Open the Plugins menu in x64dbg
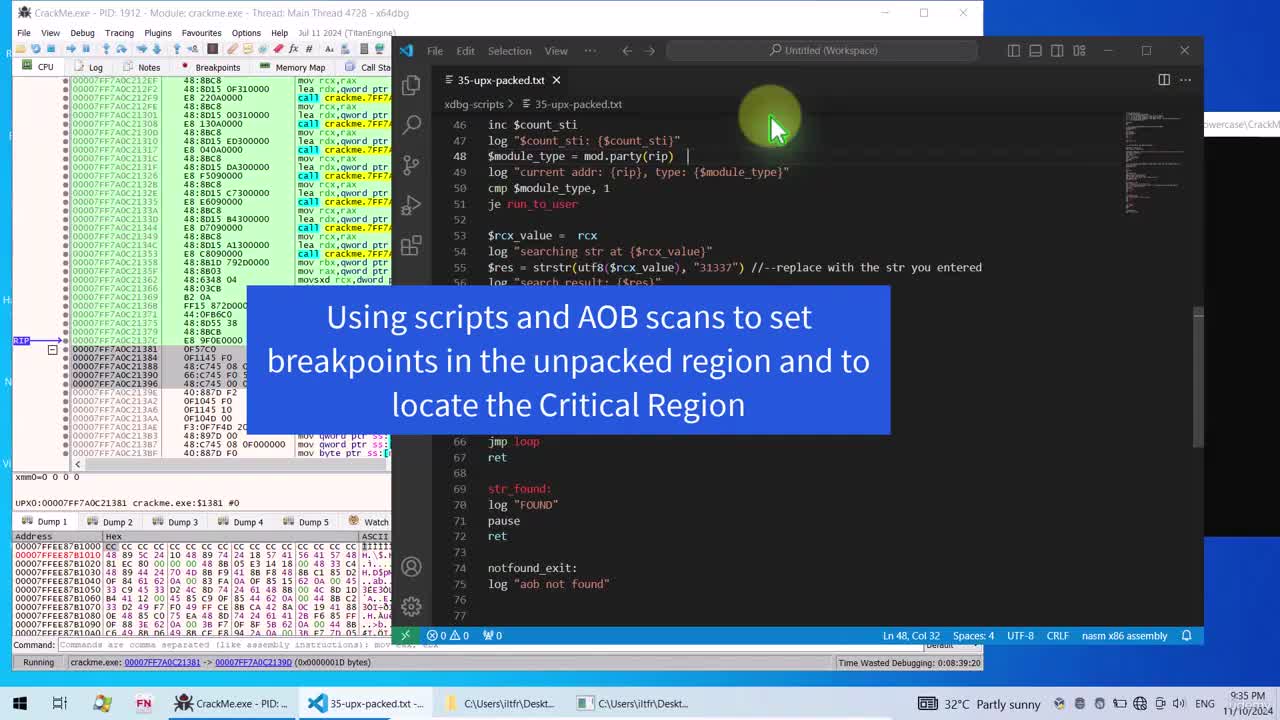Image resolution: width=1280 pixels, height=720 pixels. click(x=158, y=33)
